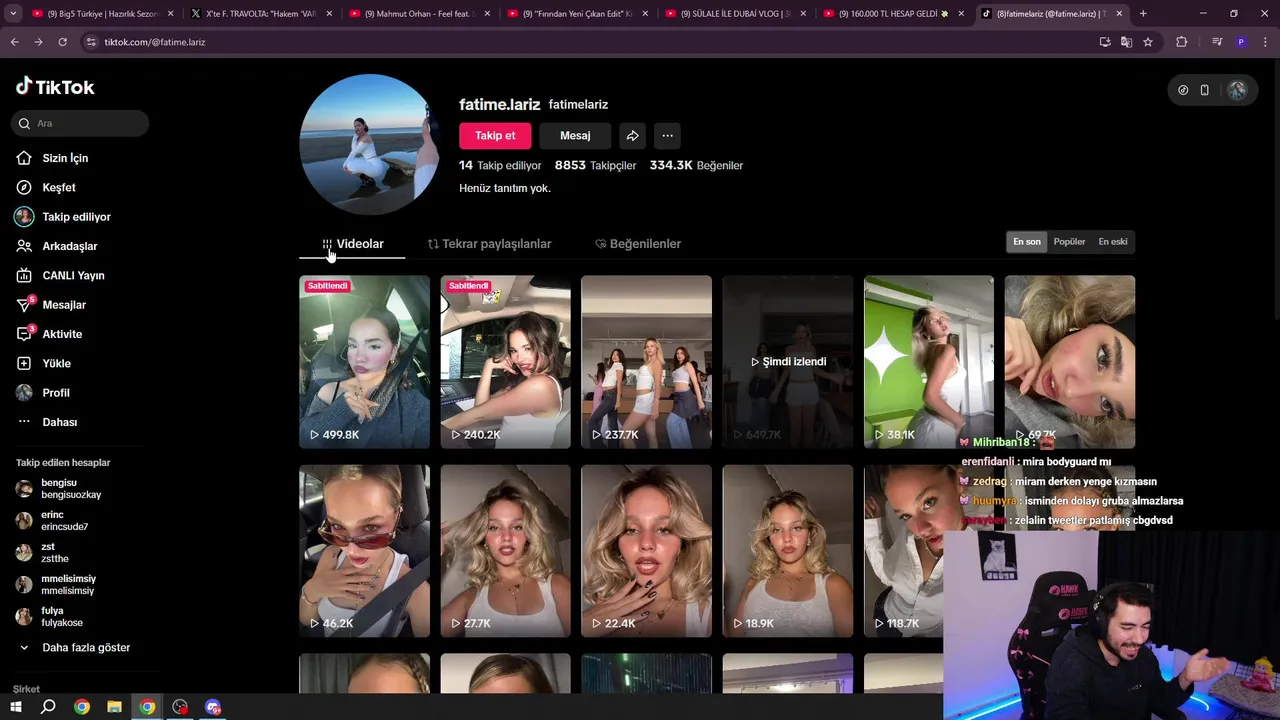1280x720 pixels.
Task: Open File Explorer from taskbar
Action: click(114, 707)
